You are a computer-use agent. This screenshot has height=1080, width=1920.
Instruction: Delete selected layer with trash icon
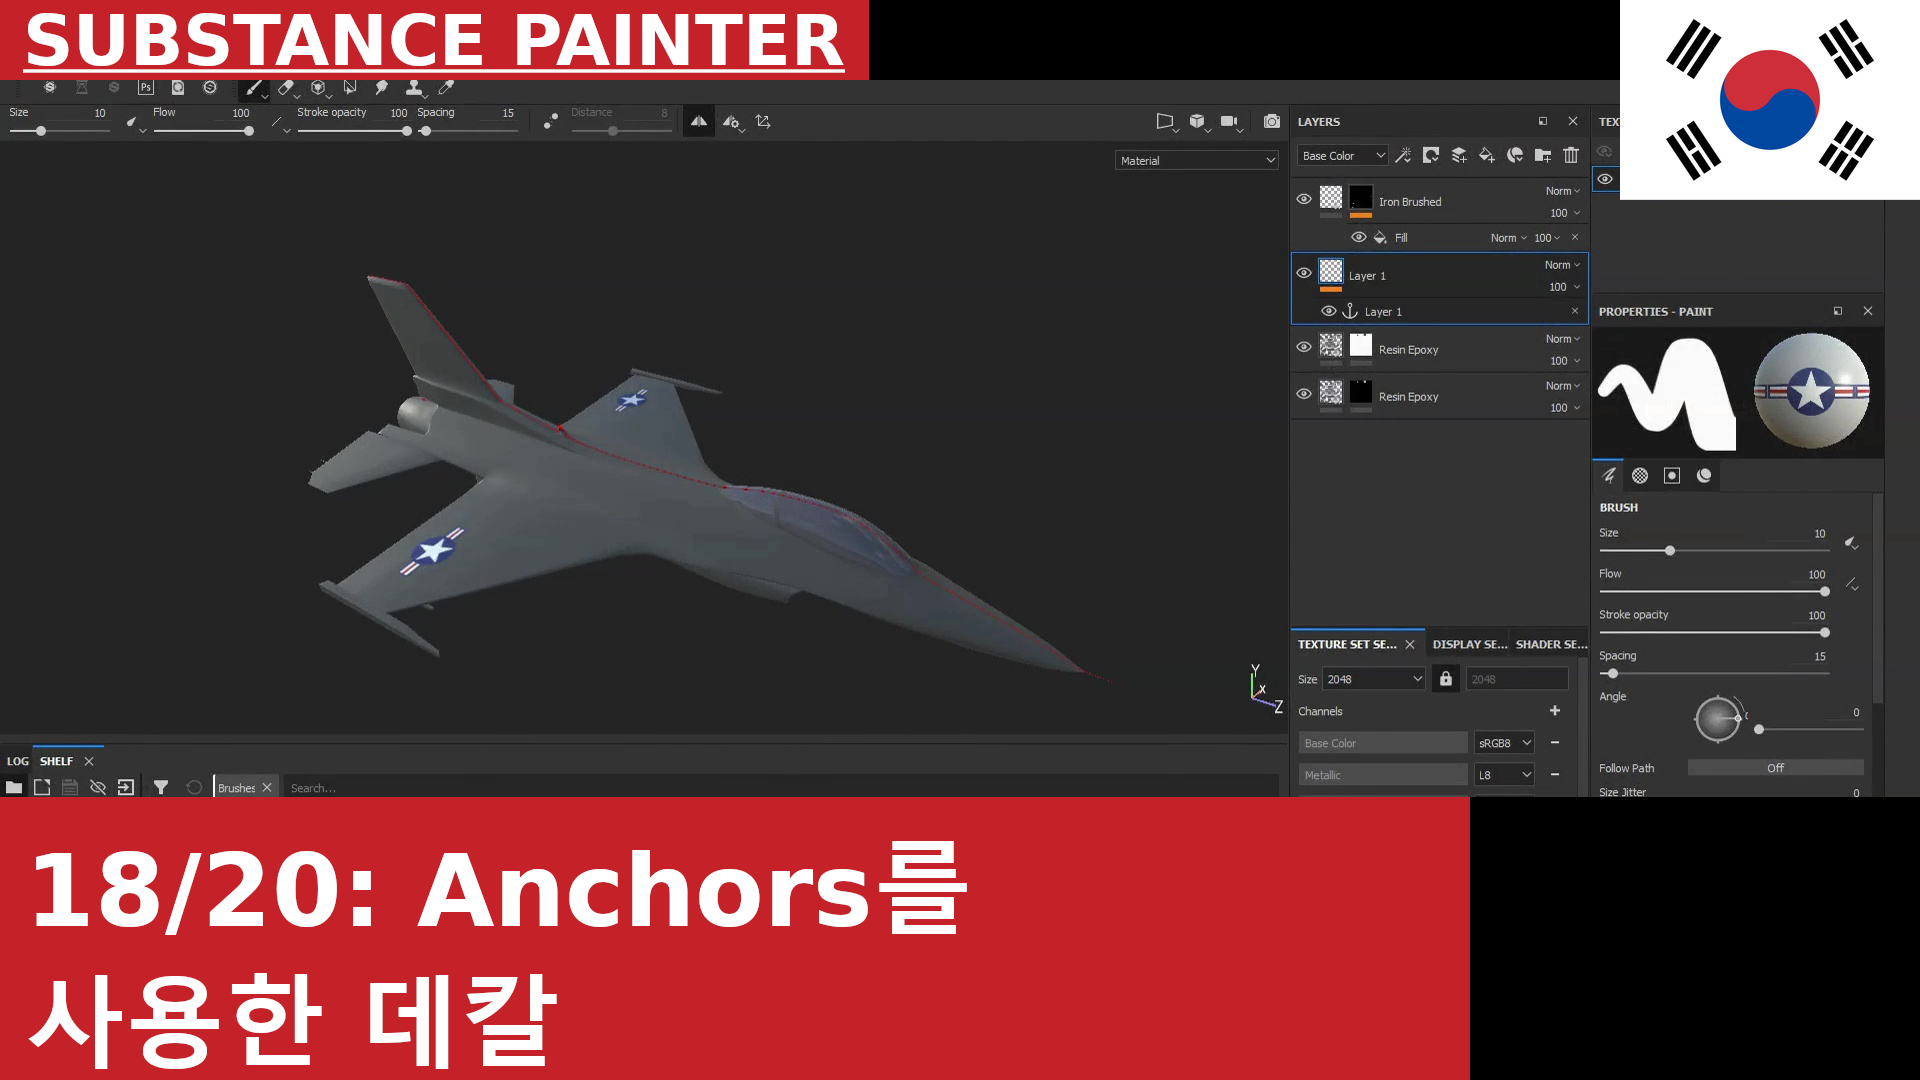[1571, 155]
